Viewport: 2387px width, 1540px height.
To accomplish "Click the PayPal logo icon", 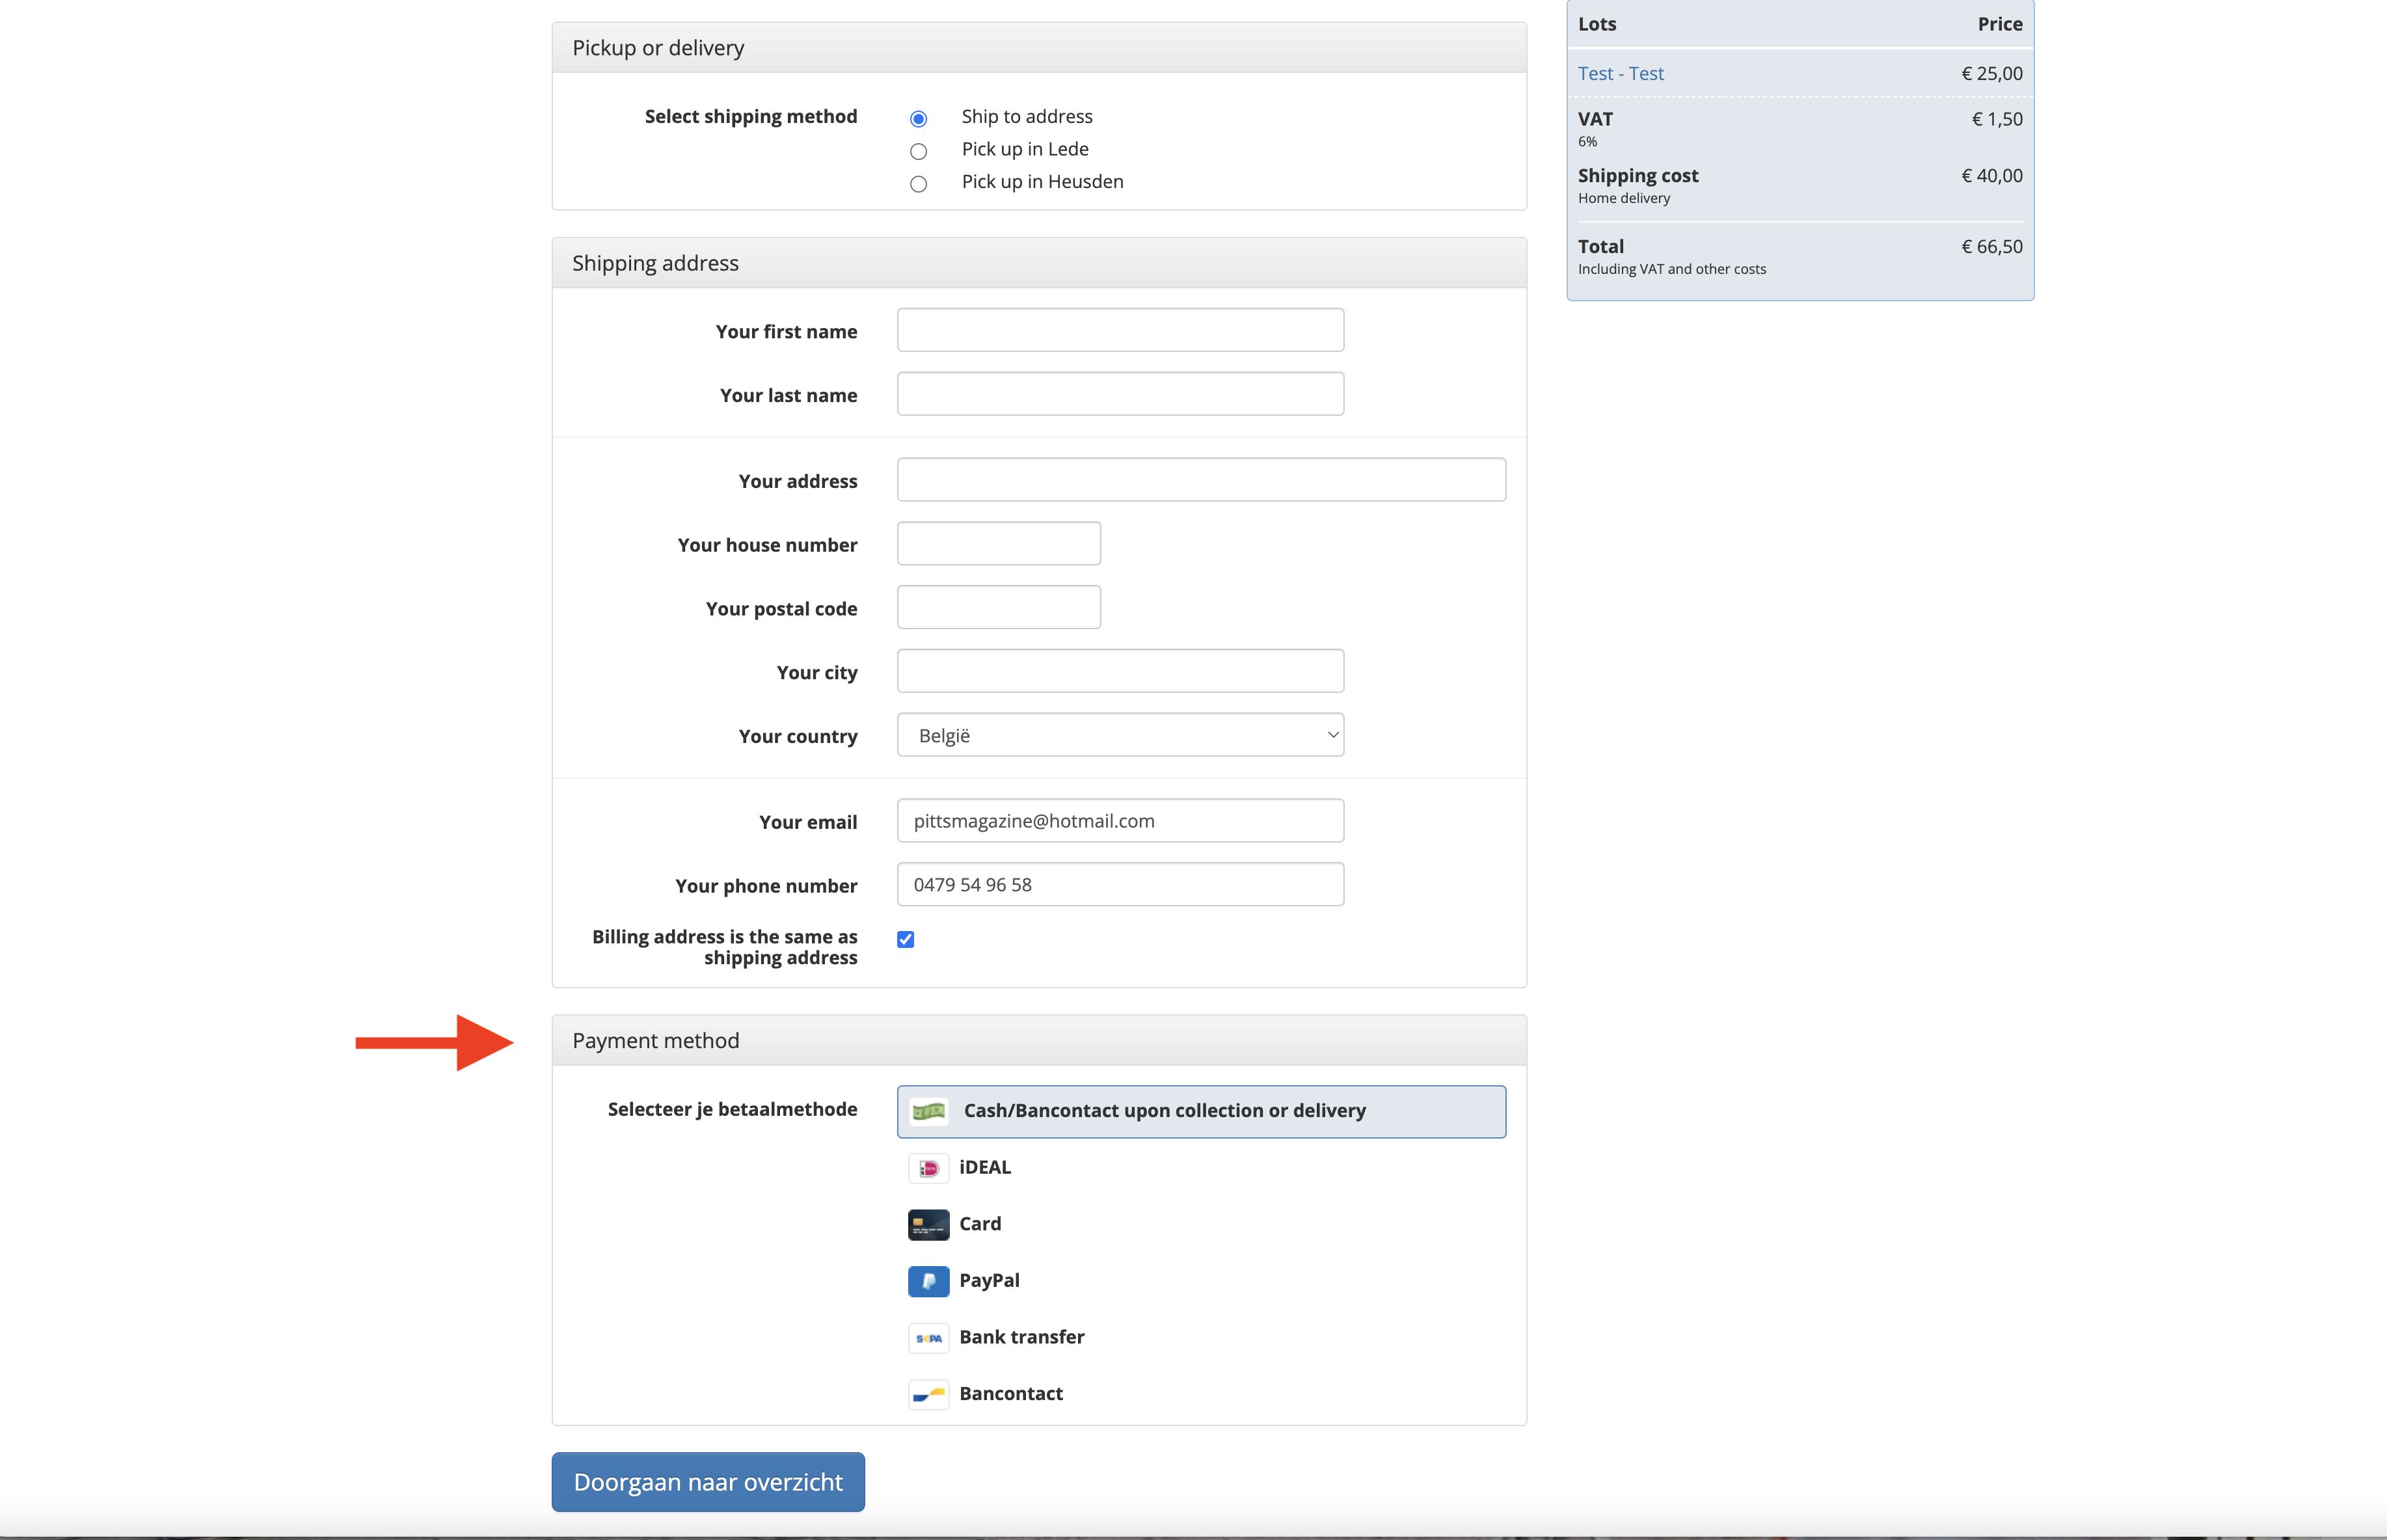I will tap(928, 1281).
